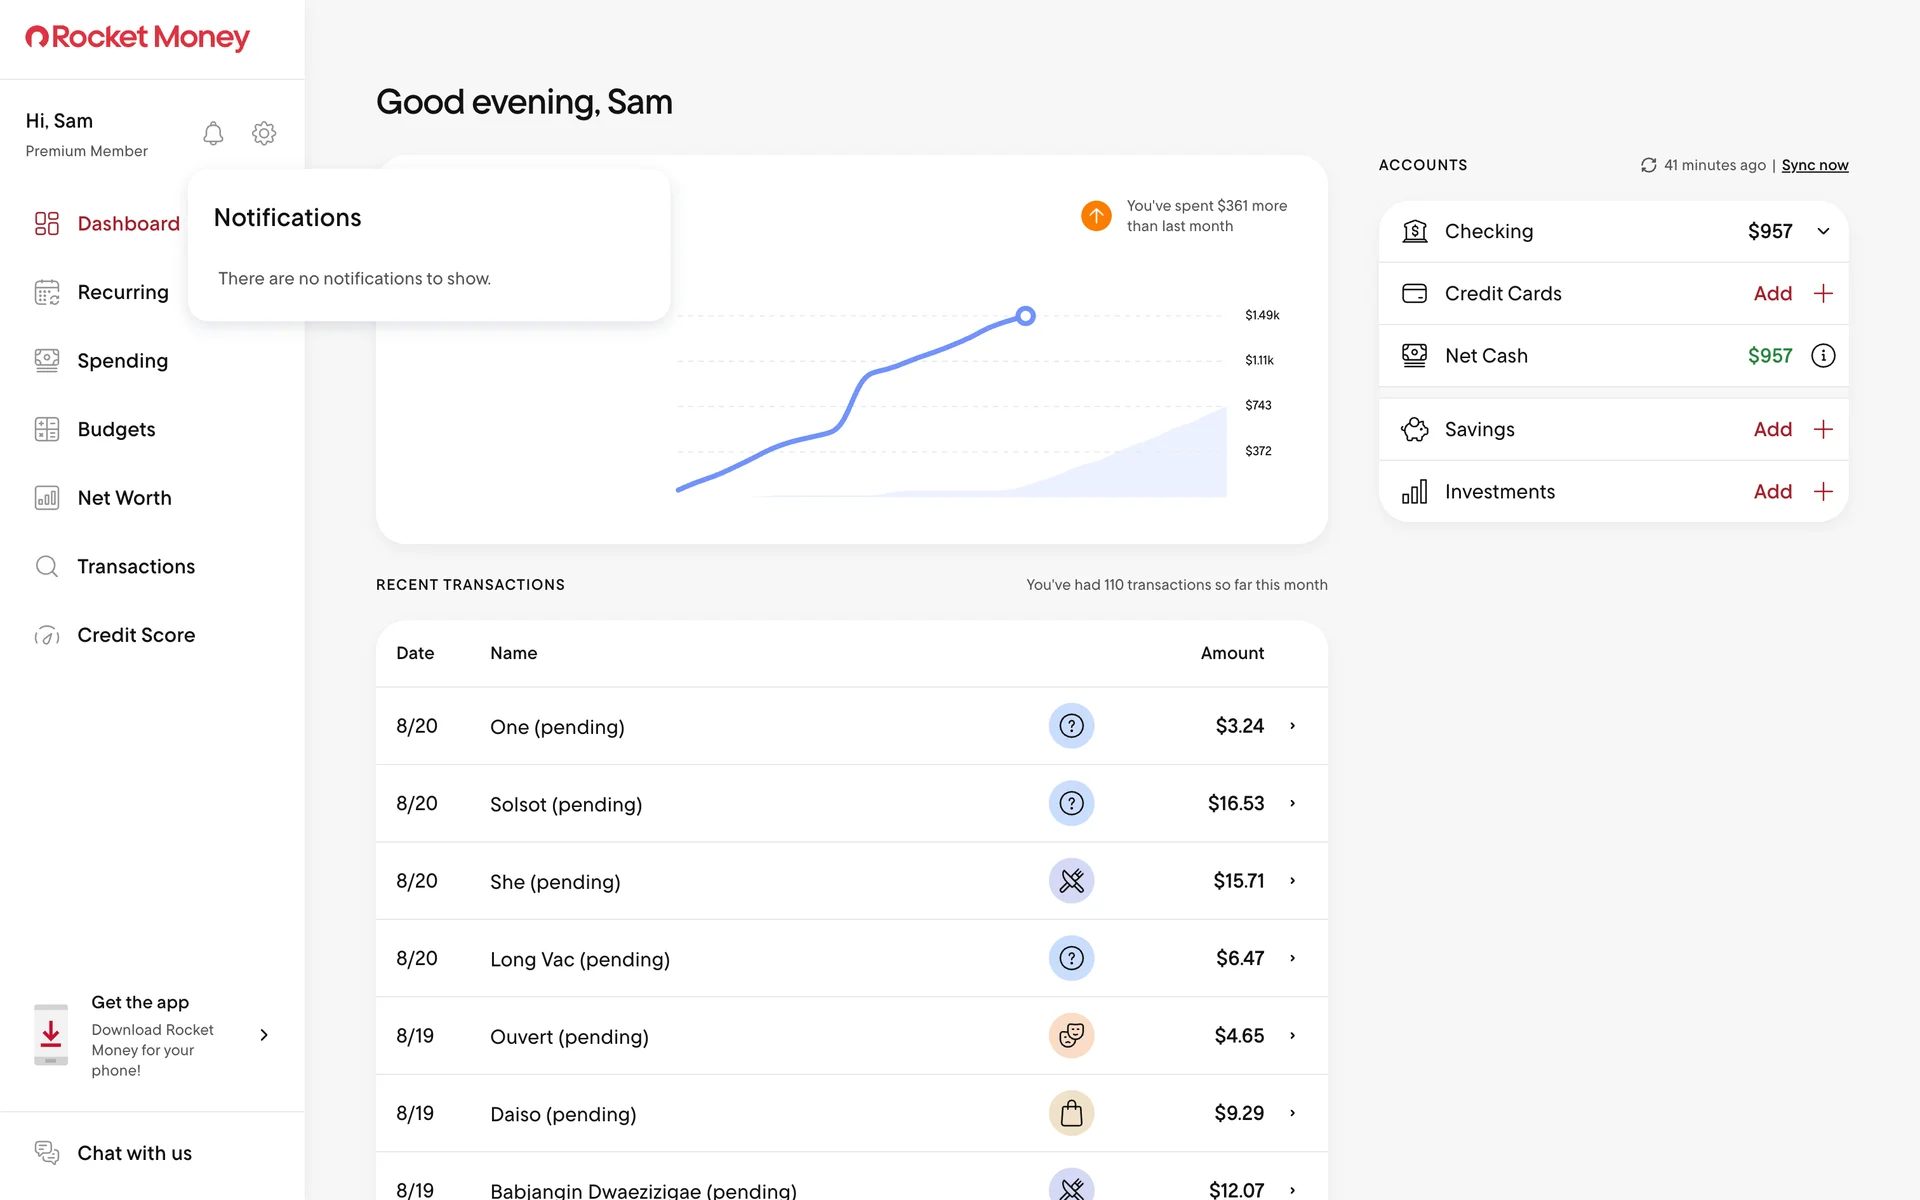The image size is (1920, 1200).
Task: Expand the Checking account chevron
Action: point(1823,231)
